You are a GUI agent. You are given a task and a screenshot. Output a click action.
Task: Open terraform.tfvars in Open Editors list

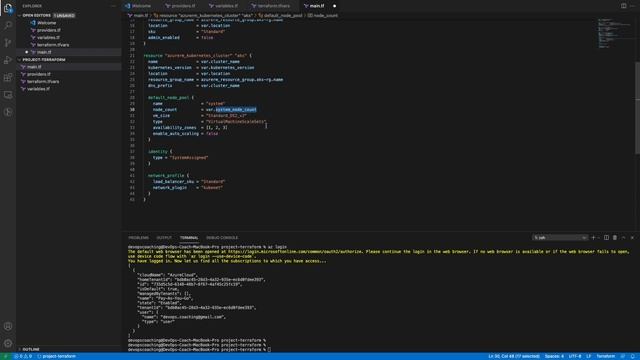(53, 45)
